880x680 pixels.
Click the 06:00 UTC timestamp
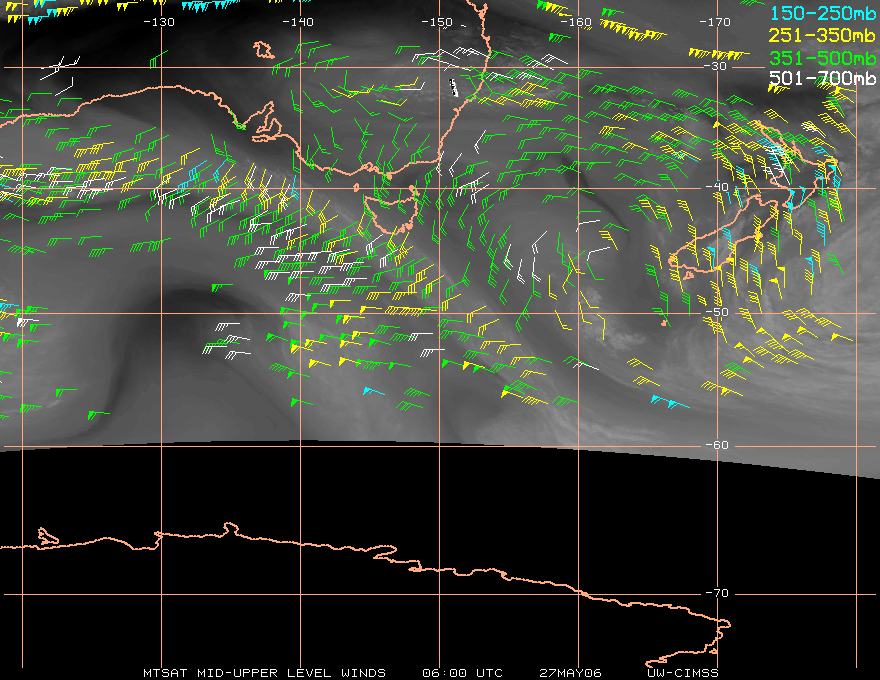pos(462,673)
